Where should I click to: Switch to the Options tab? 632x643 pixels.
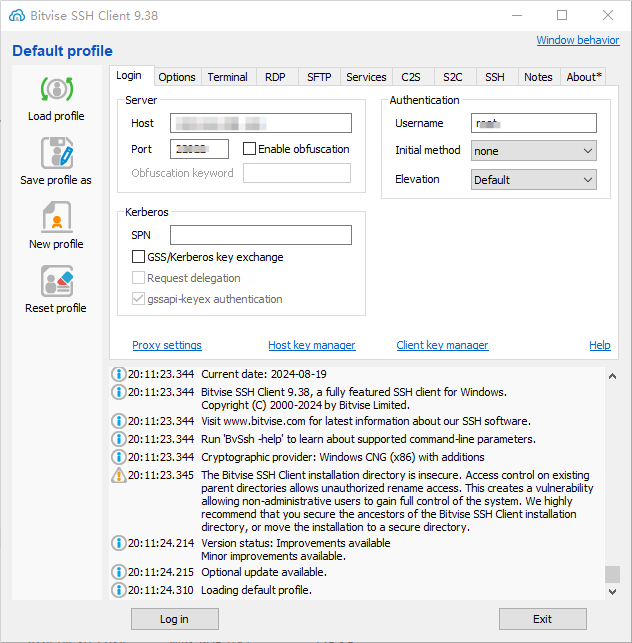[x=177, y=77]
